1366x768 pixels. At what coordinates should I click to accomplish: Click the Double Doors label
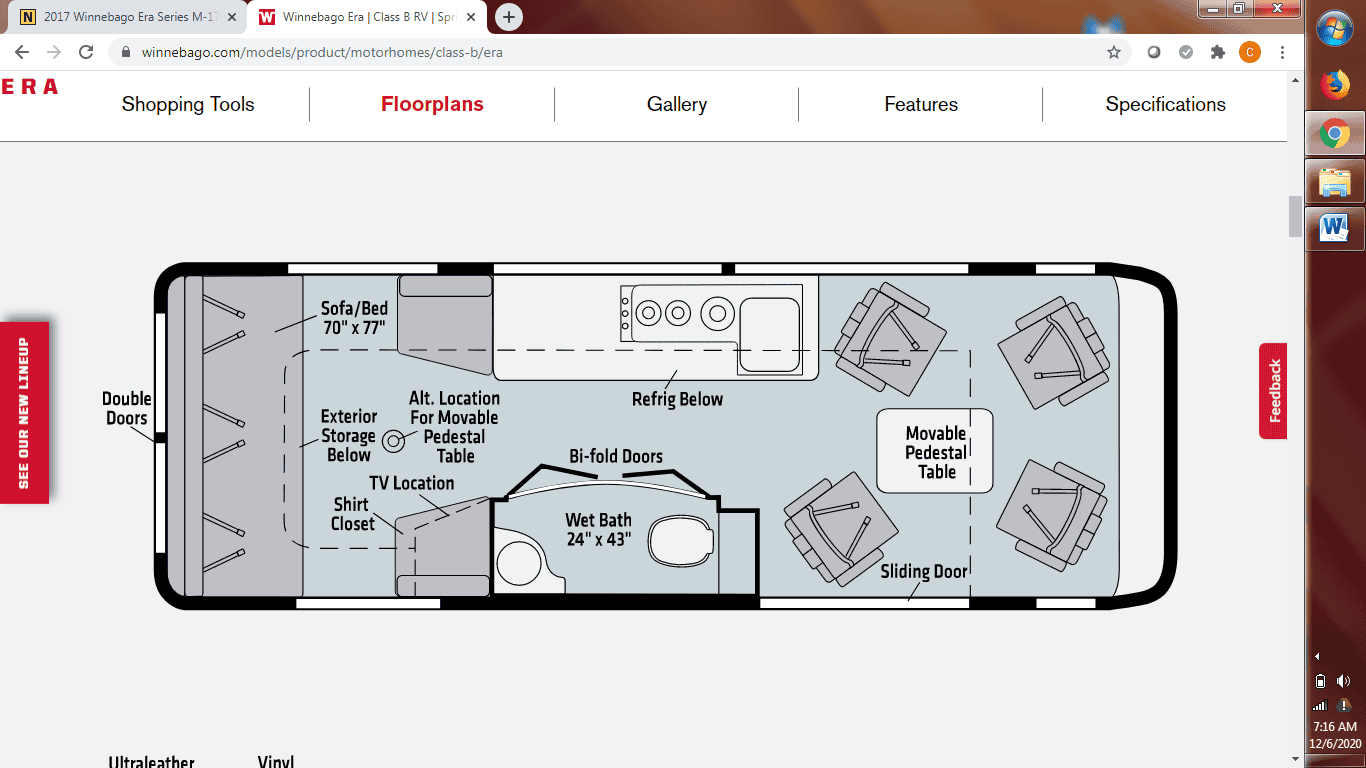(127, 408)
